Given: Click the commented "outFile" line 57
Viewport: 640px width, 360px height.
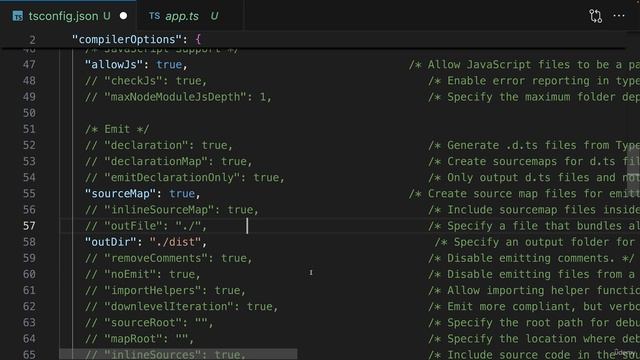Looking at the screenshot, I should click(146, 226).
